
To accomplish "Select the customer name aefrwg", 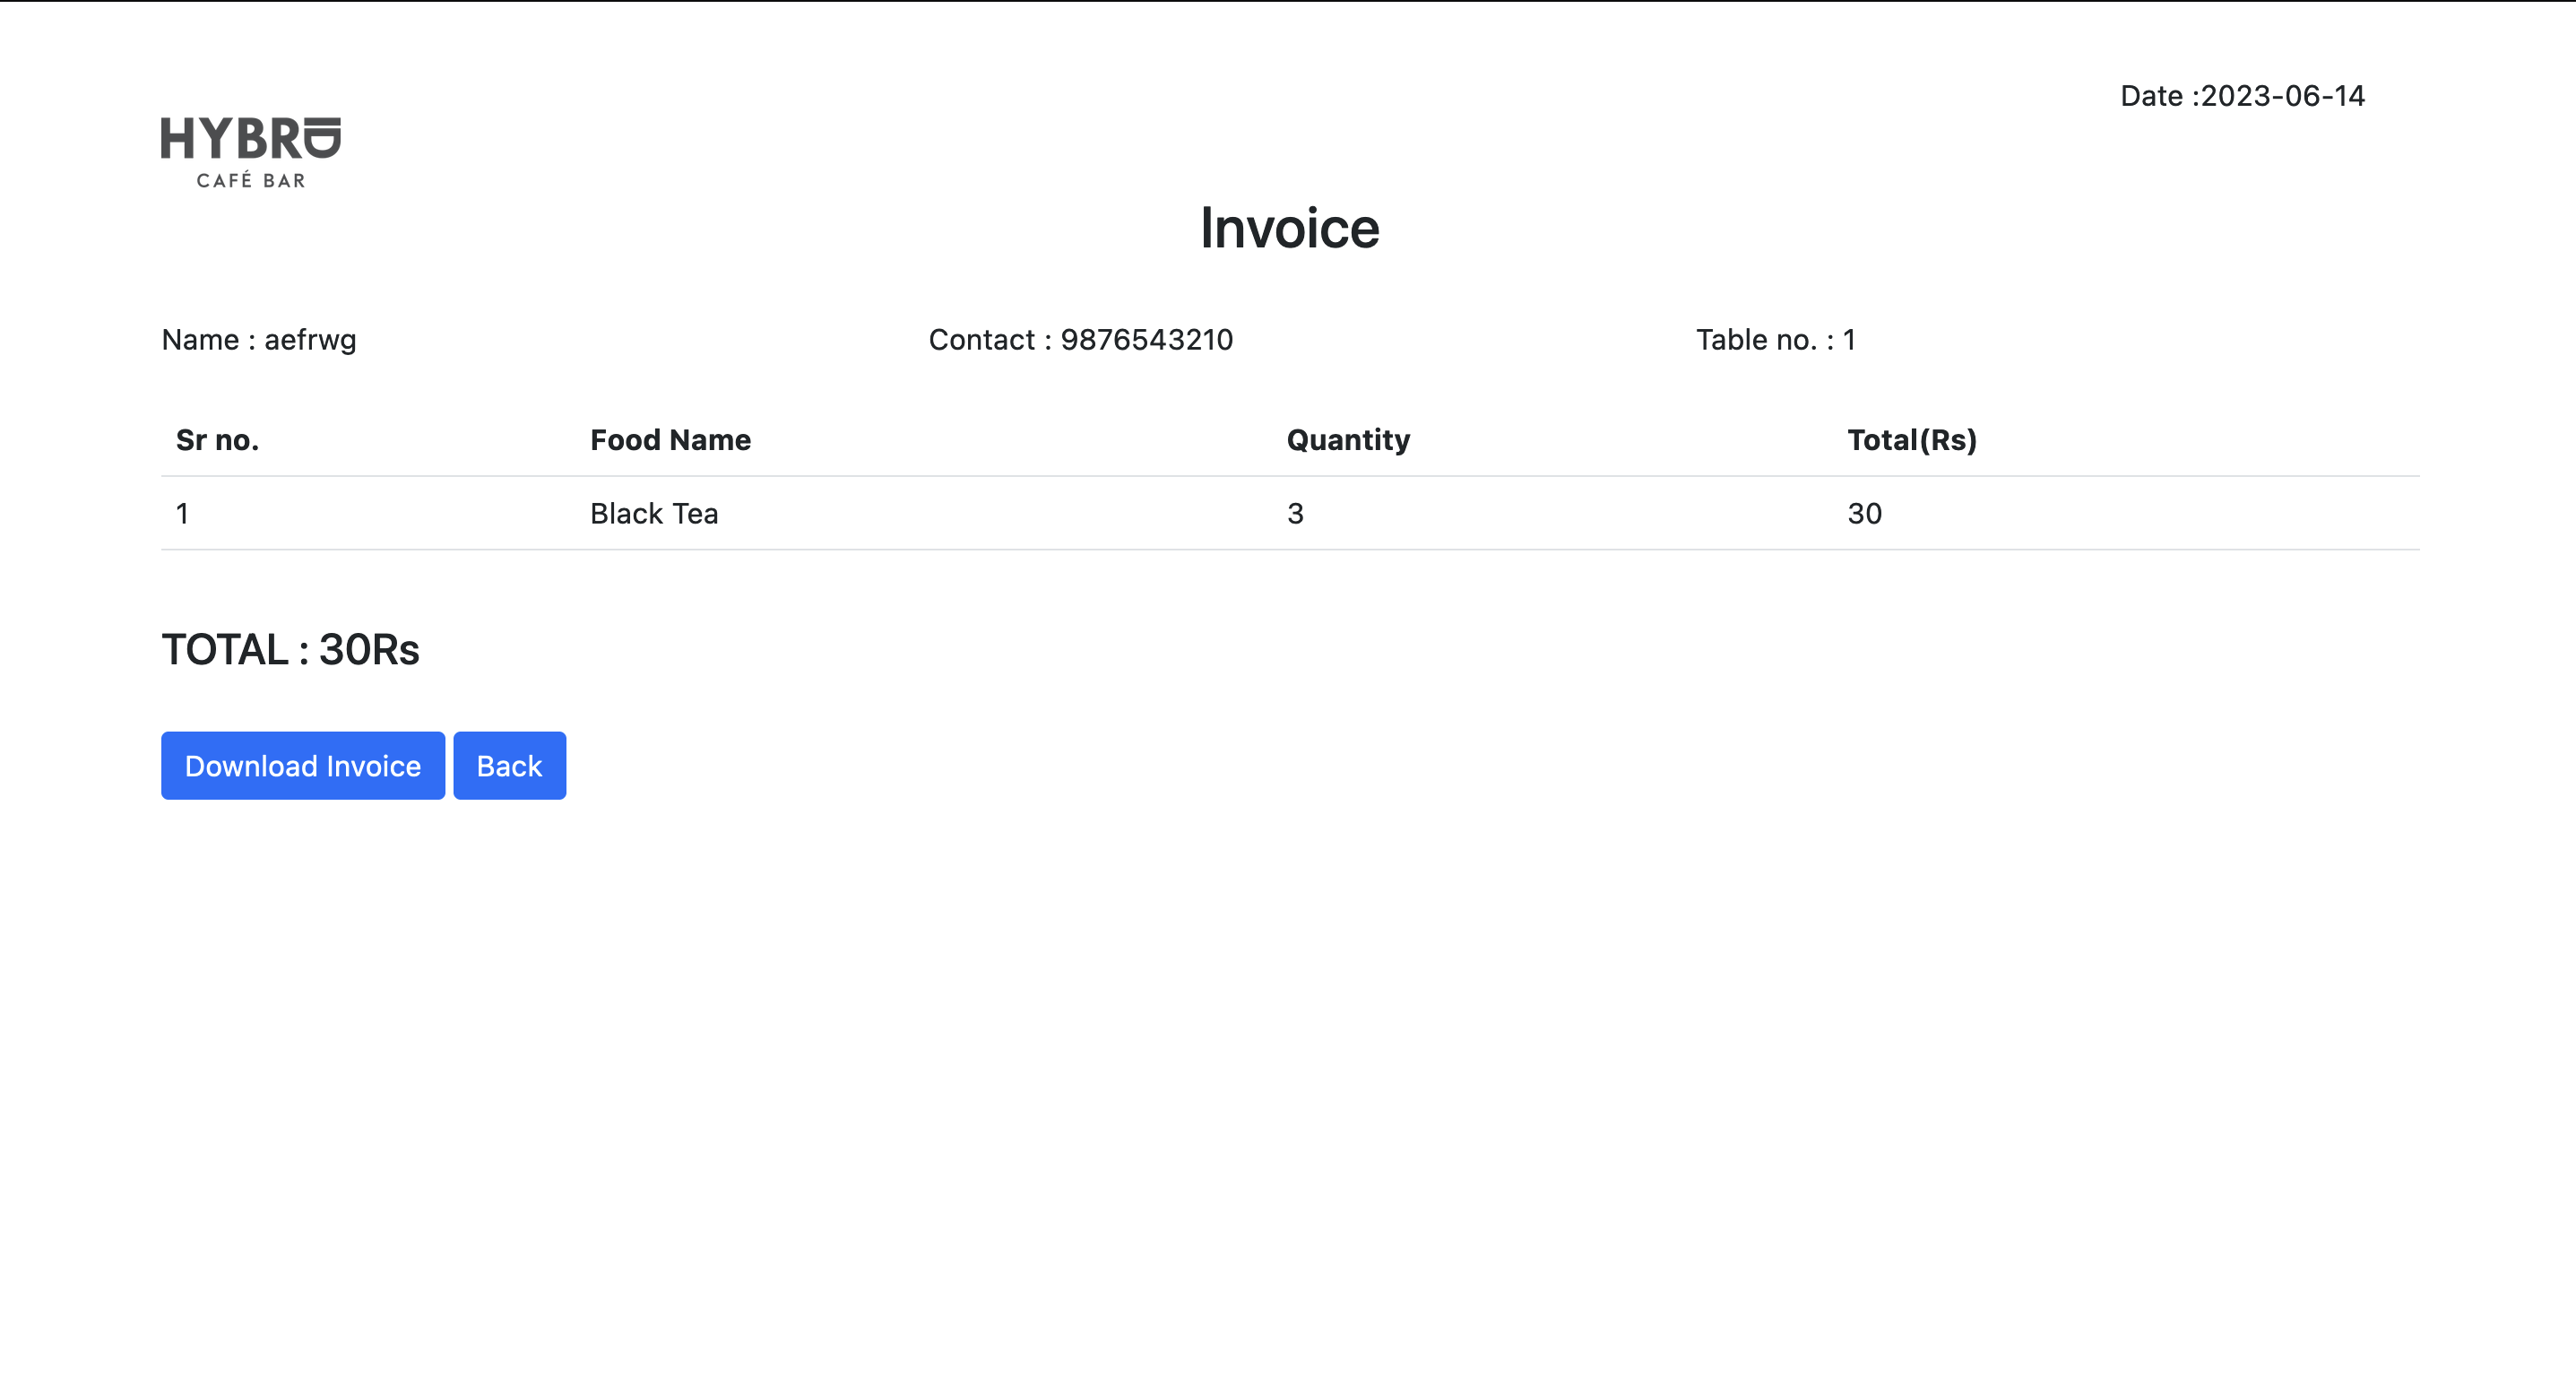I will click(258, 339).
